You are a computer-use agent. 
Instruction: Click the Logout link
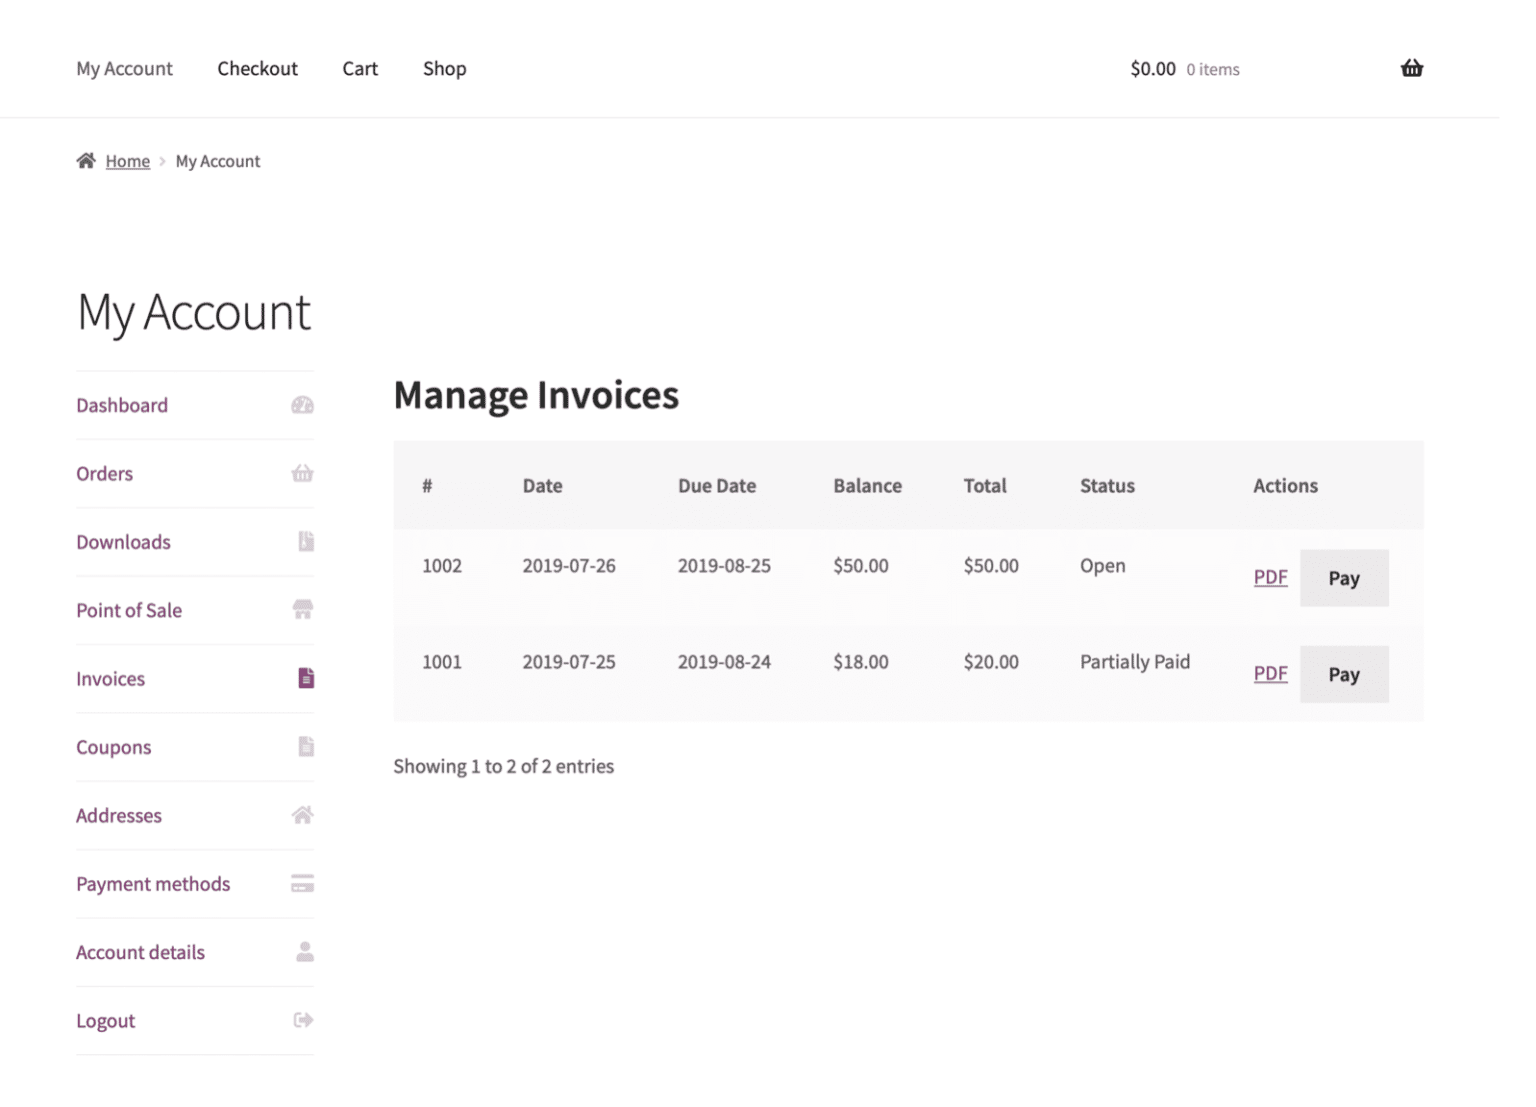[x=105, y=1021]
